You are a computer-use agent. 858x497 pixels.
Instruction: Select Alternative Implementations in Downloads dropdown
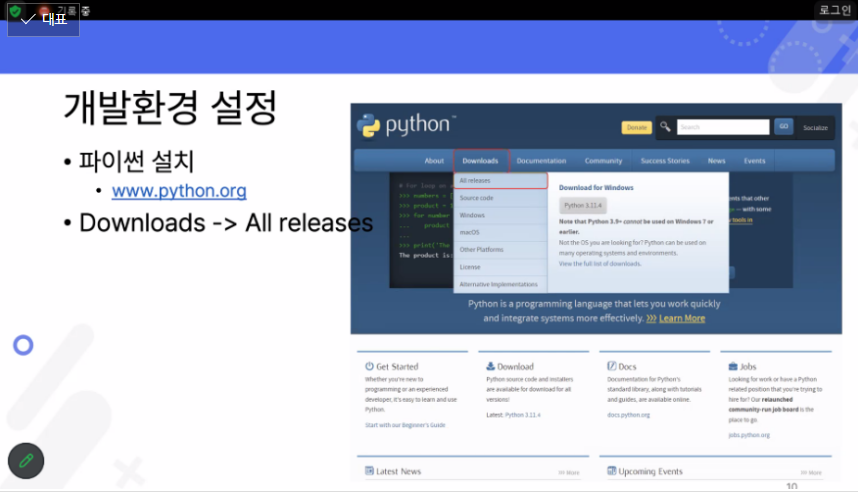(500, 284)
